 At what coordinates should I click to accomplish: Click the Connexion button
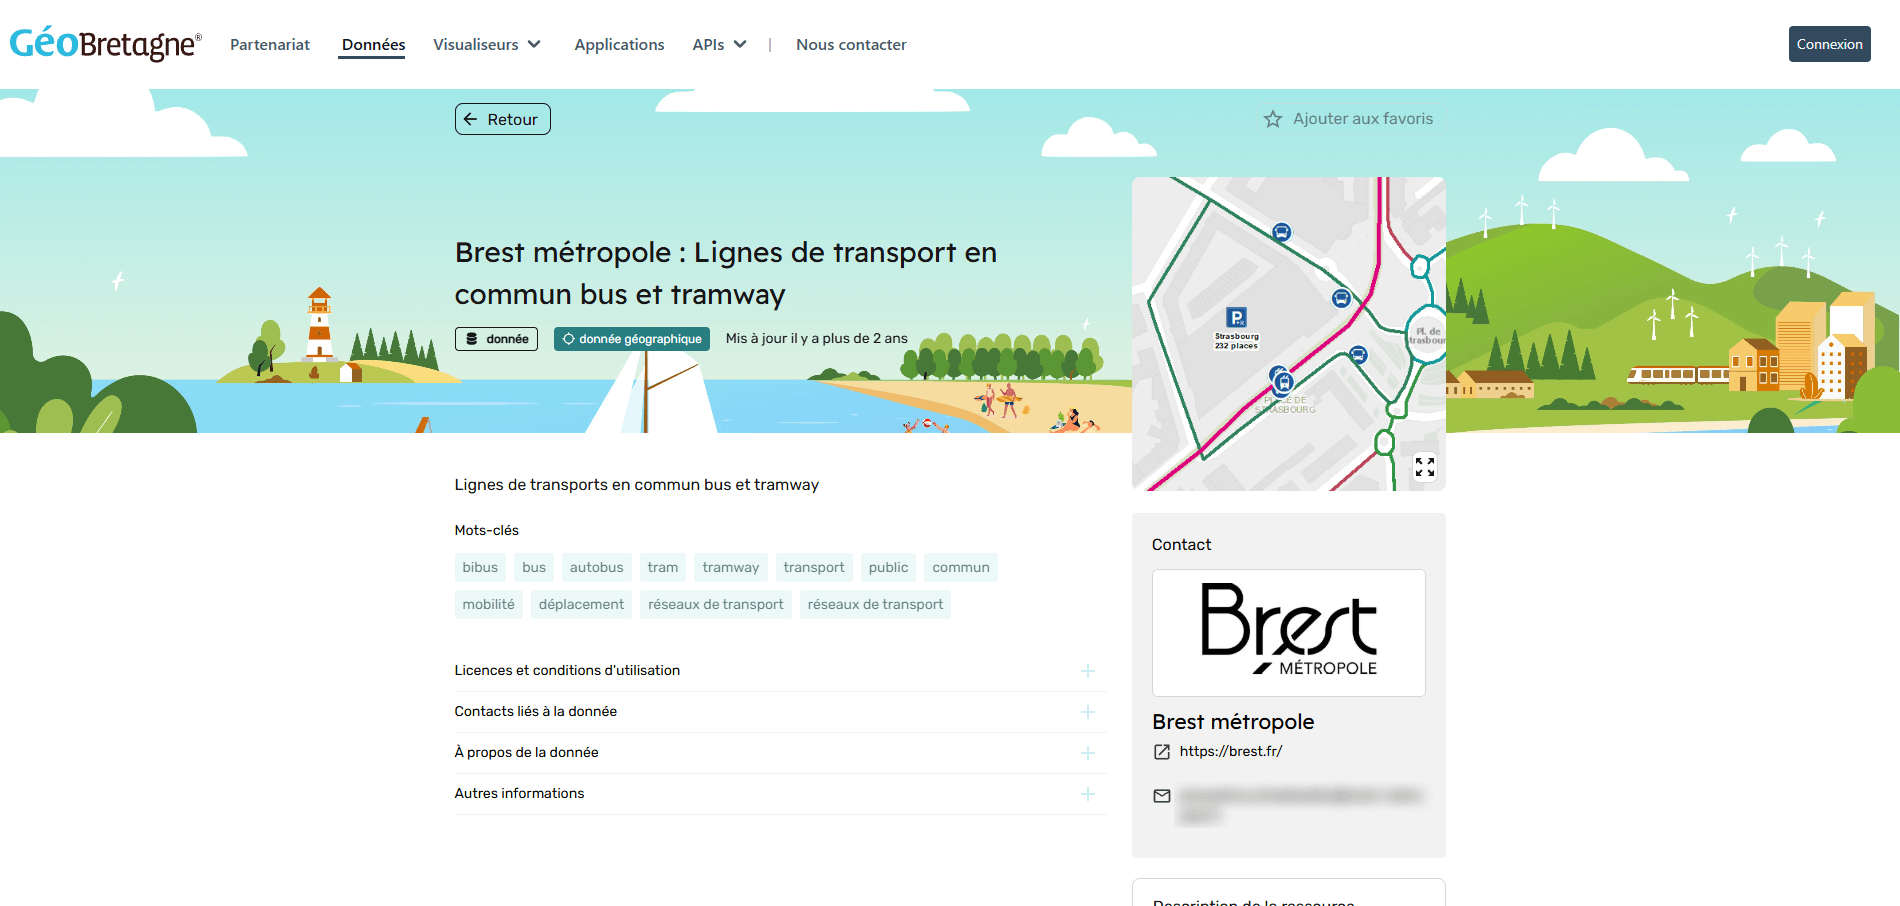pos(1829,44)
